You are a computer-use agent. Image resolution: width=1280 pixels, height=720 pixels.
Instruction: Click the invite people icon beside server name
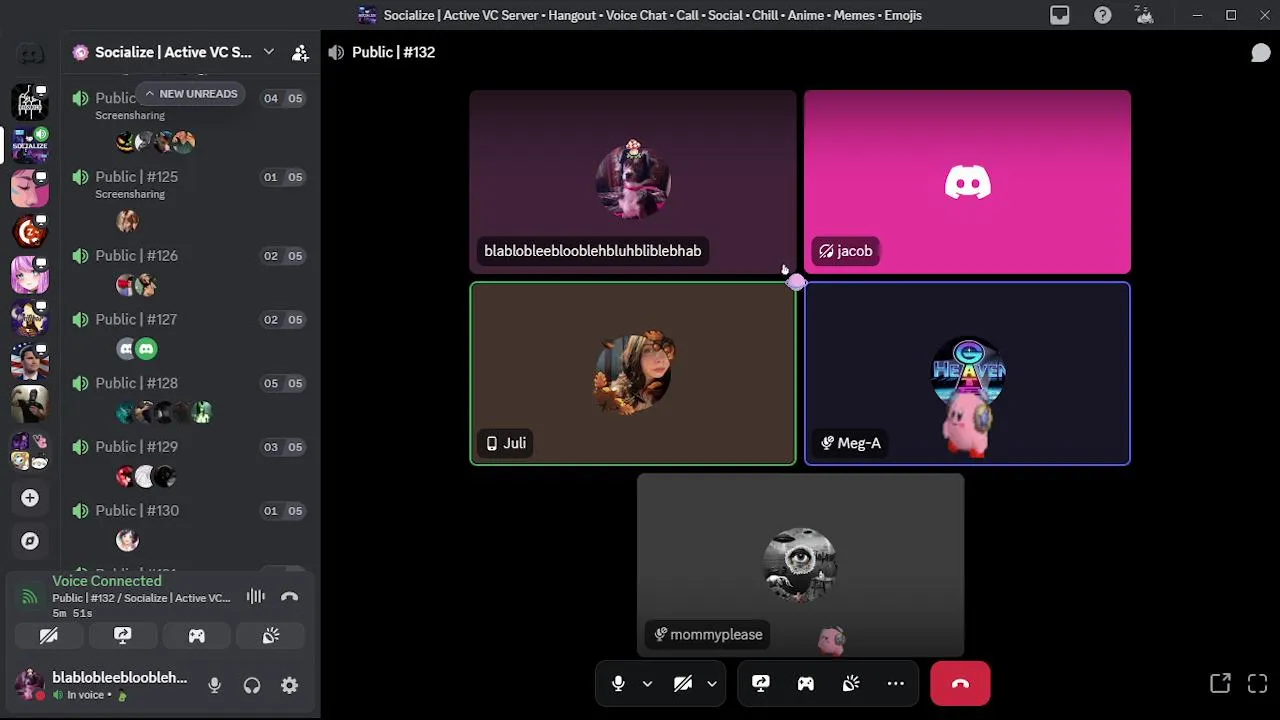tap(300, 53)
